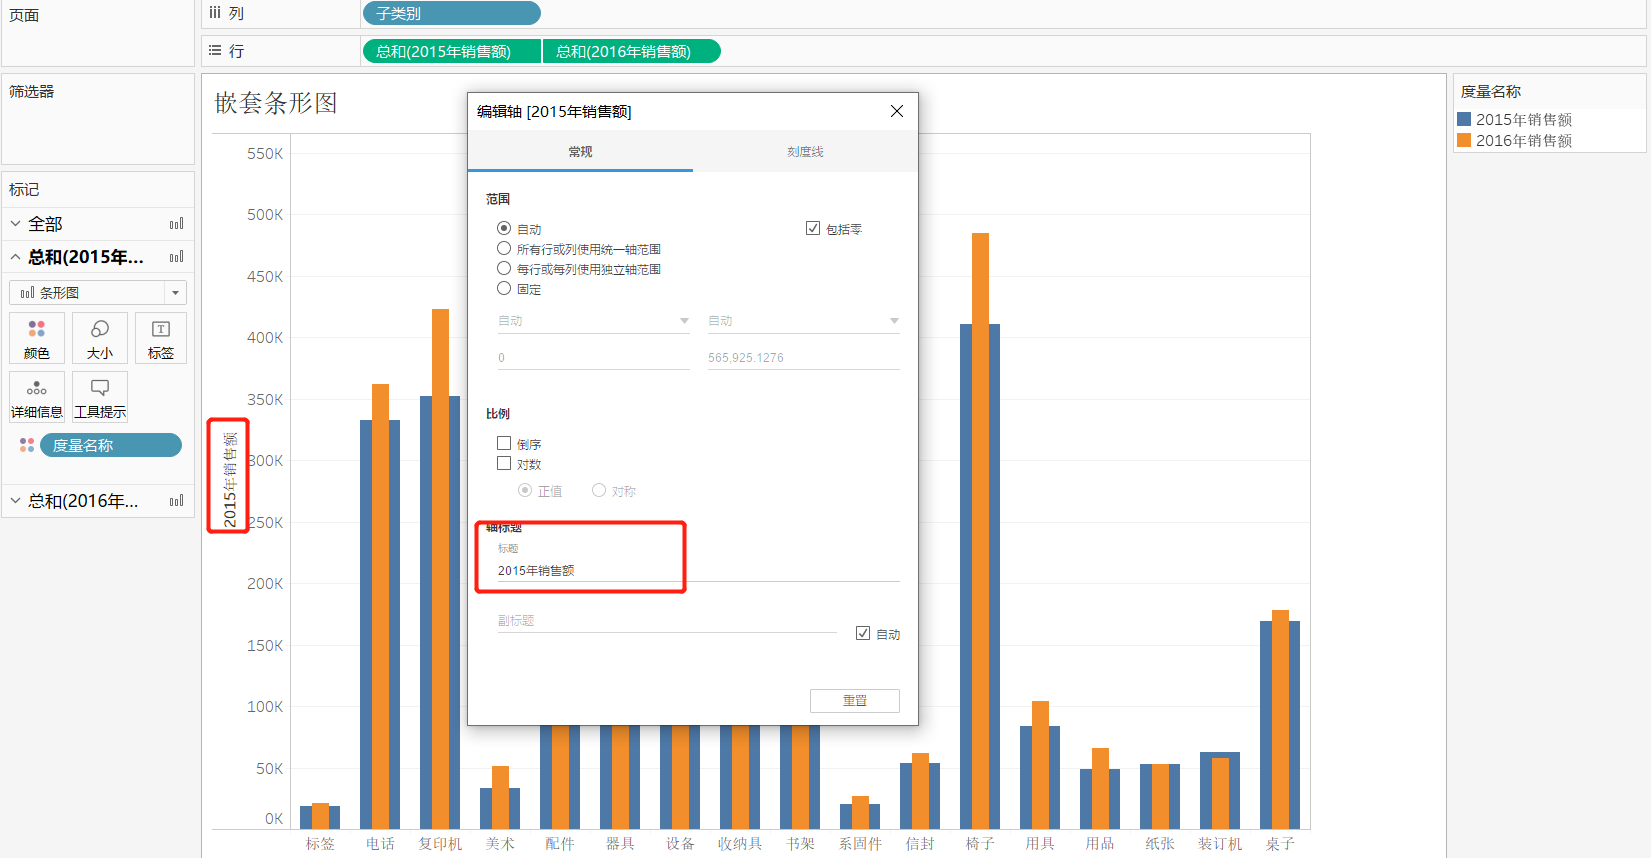1651x858 pixels.
Task: Select 每行或每列使用独立轴范围 option
Action: tap(504, 268)
